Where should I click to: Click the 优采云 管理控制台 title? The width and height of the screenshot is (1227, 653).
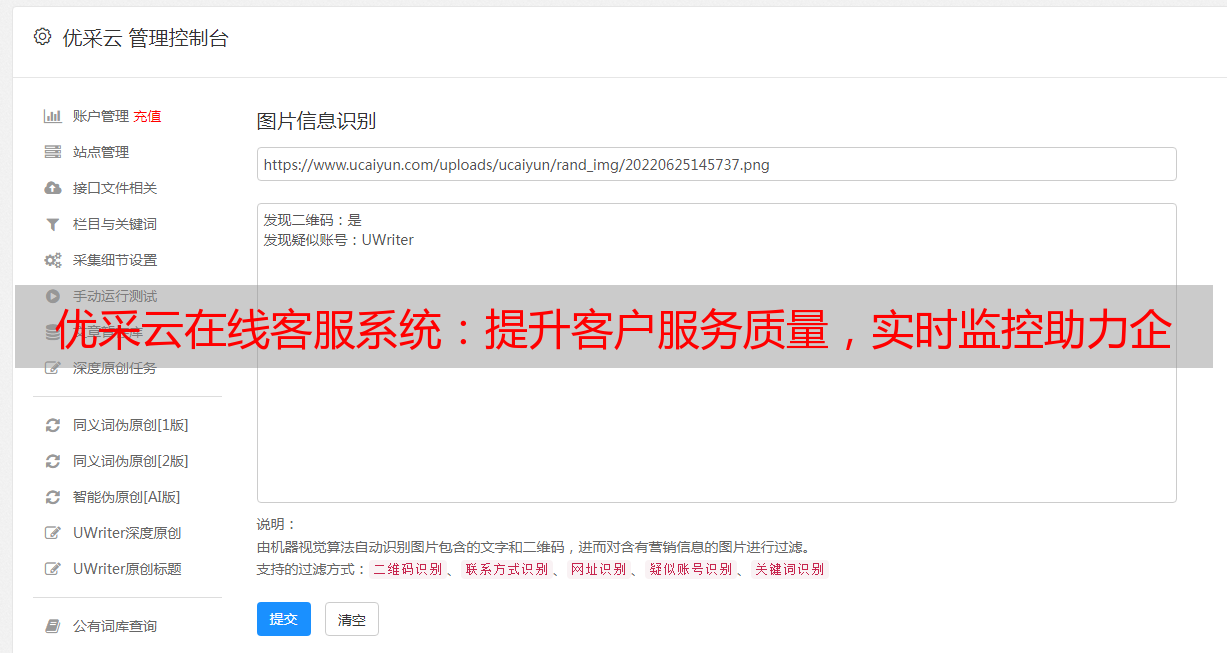[145, 38]
